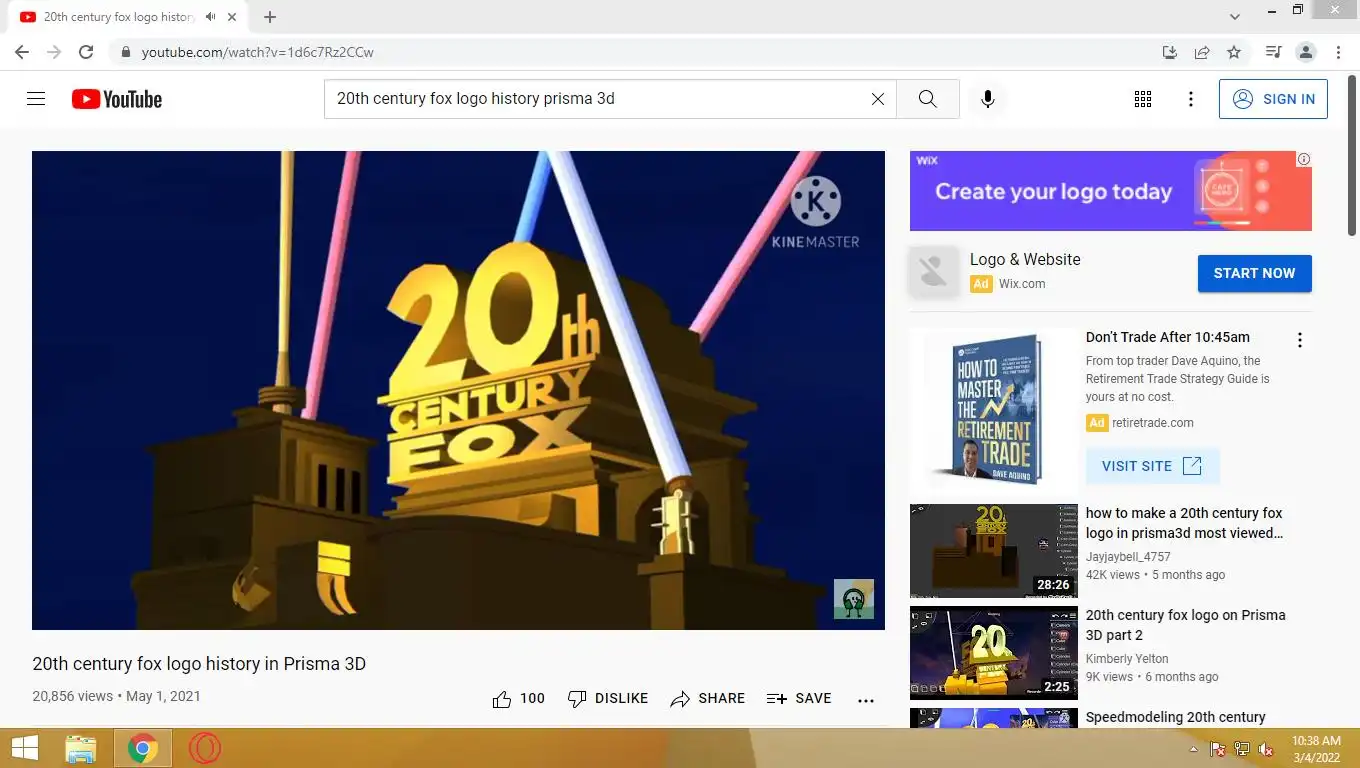Viewport: 1360px width, 768px height.
Task: Open Chrome profile avatar
Action: tap(1306, 52)
